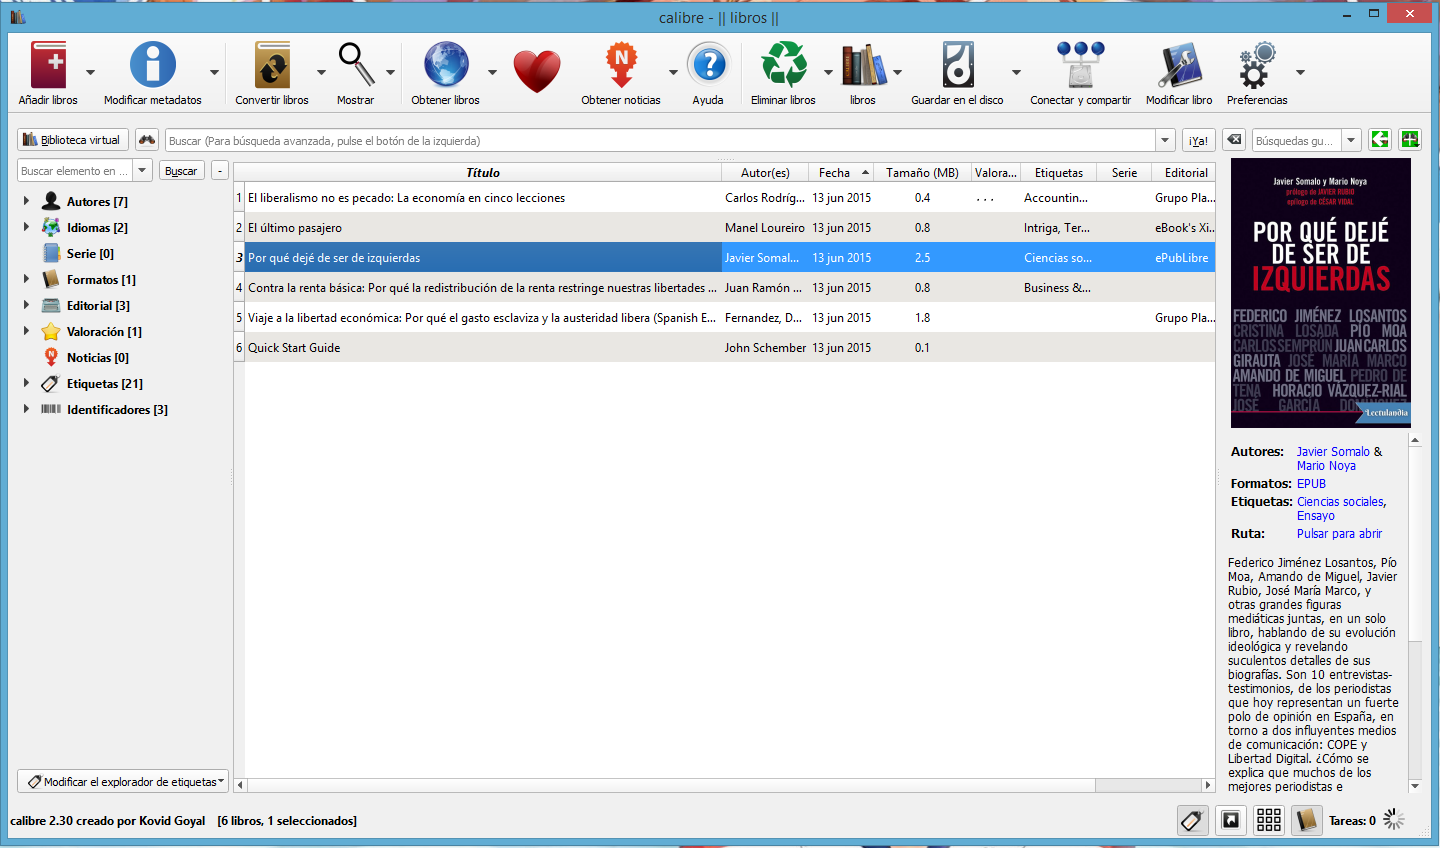Click Eliminar libros recycle icon

point(784,65)
